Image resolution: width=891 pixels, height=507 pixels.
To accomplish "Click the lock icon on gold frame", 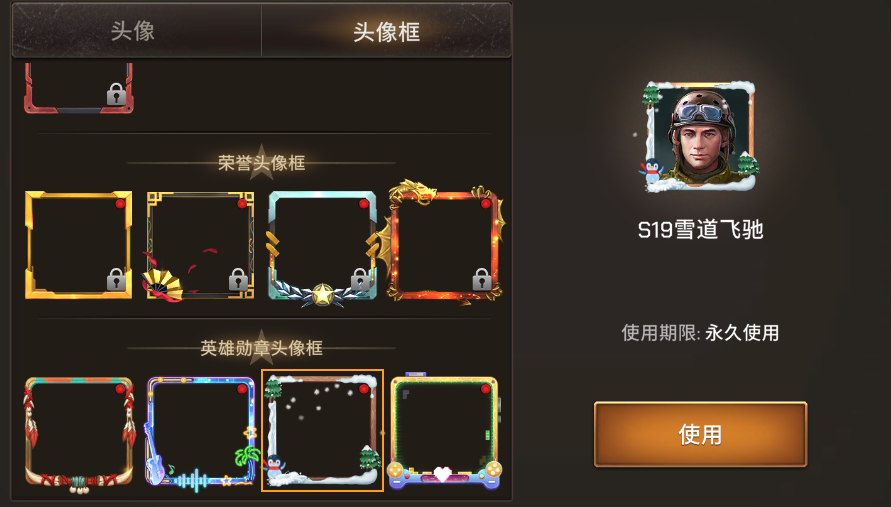I will (116, 280).
